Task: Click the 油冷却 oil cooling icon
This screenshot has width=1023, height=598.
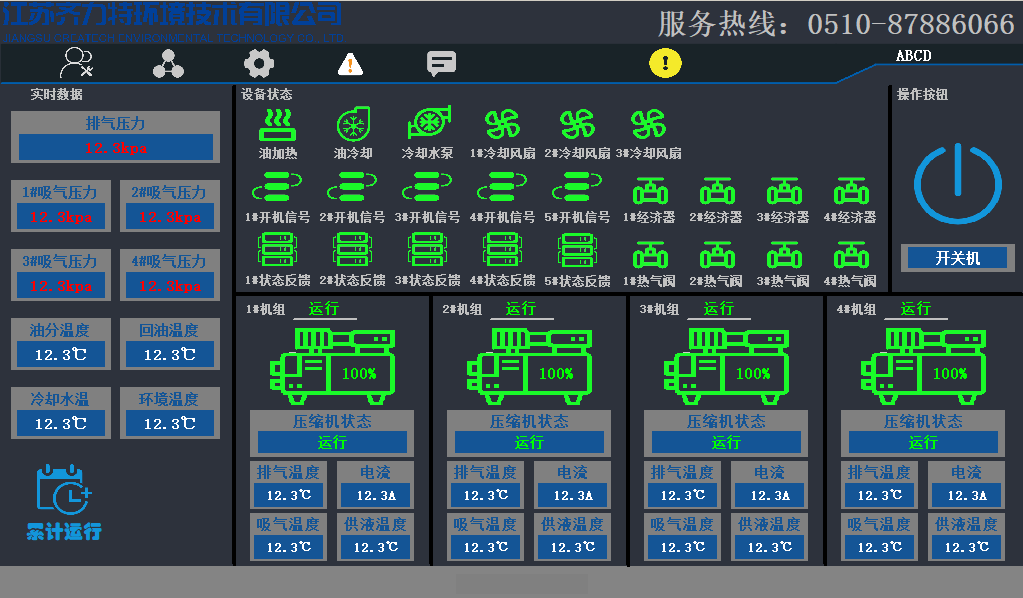Action: pos(352,125)
